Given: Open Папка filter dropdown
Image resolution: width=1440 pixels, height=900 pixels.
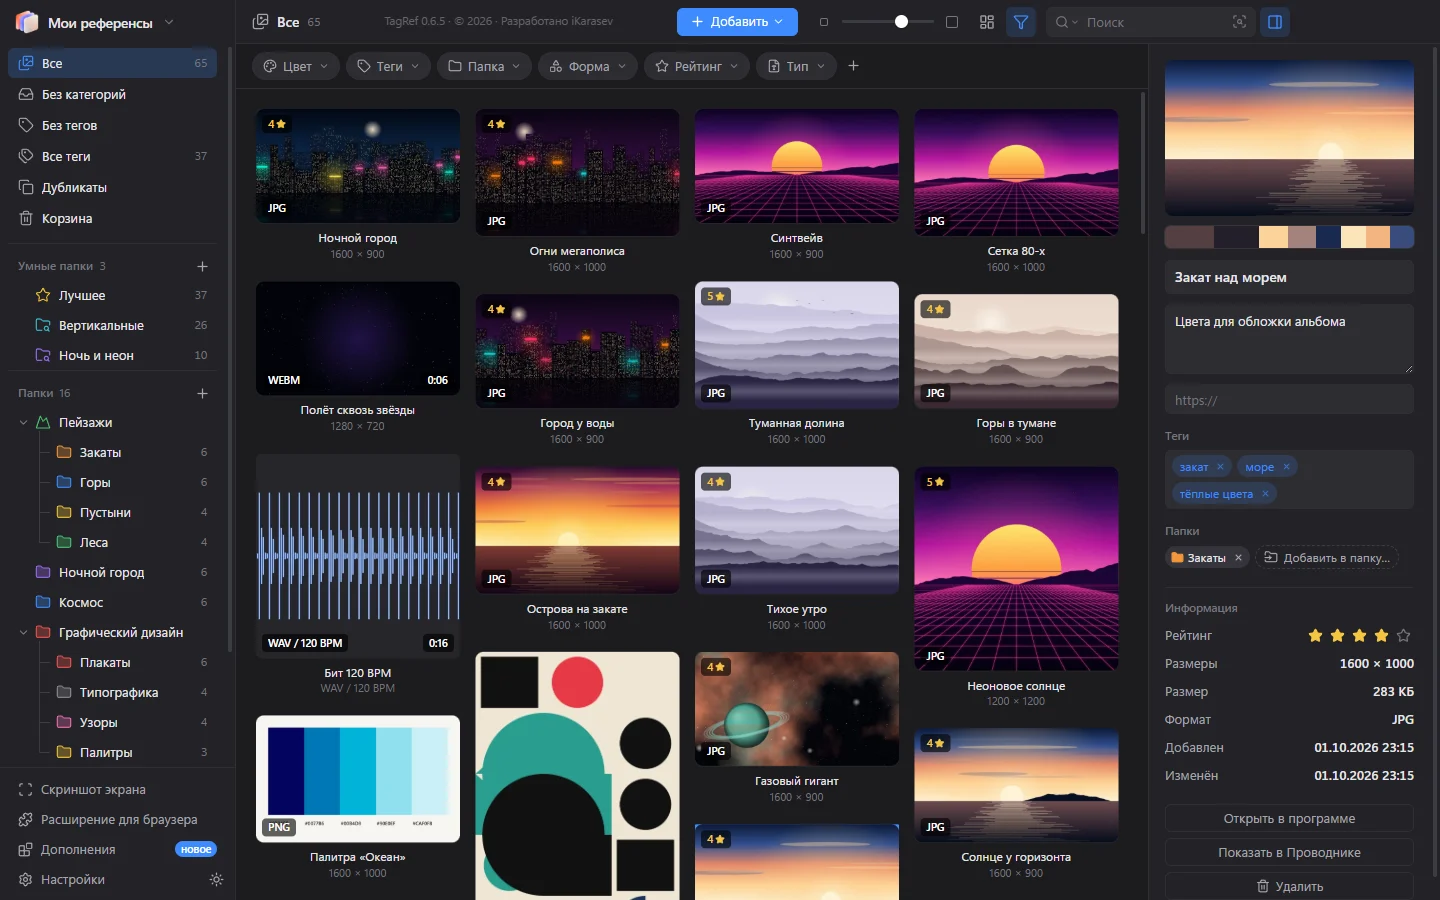Looking at the screenshot, I should pos(484,66).
